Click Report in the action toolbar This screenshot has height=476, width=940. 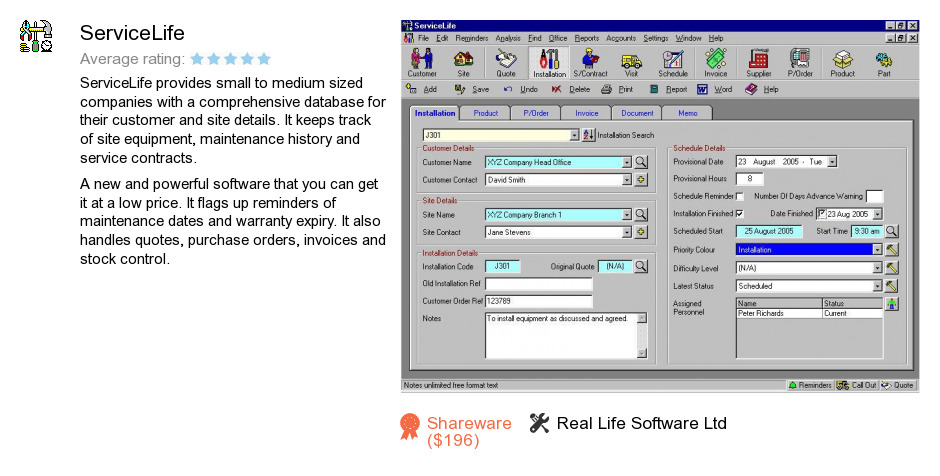coord(668,89)
